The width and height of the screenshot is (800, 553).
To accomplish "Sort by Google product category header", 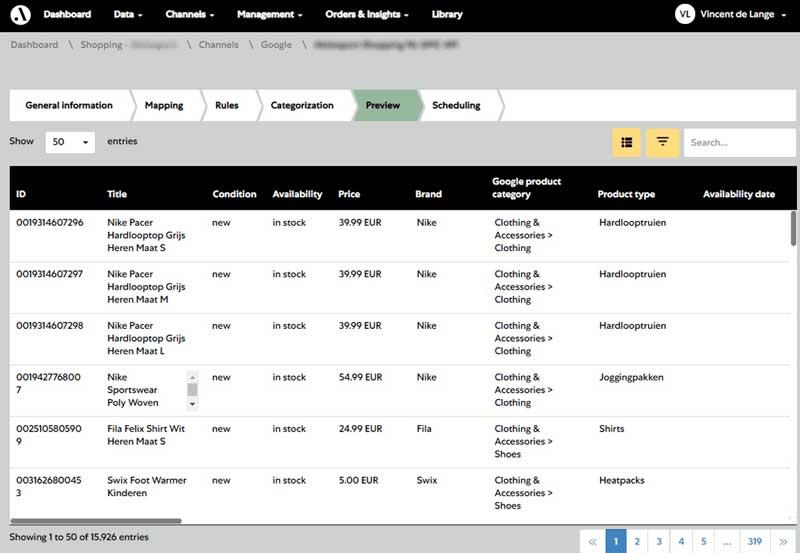I will tap(527, 188).
